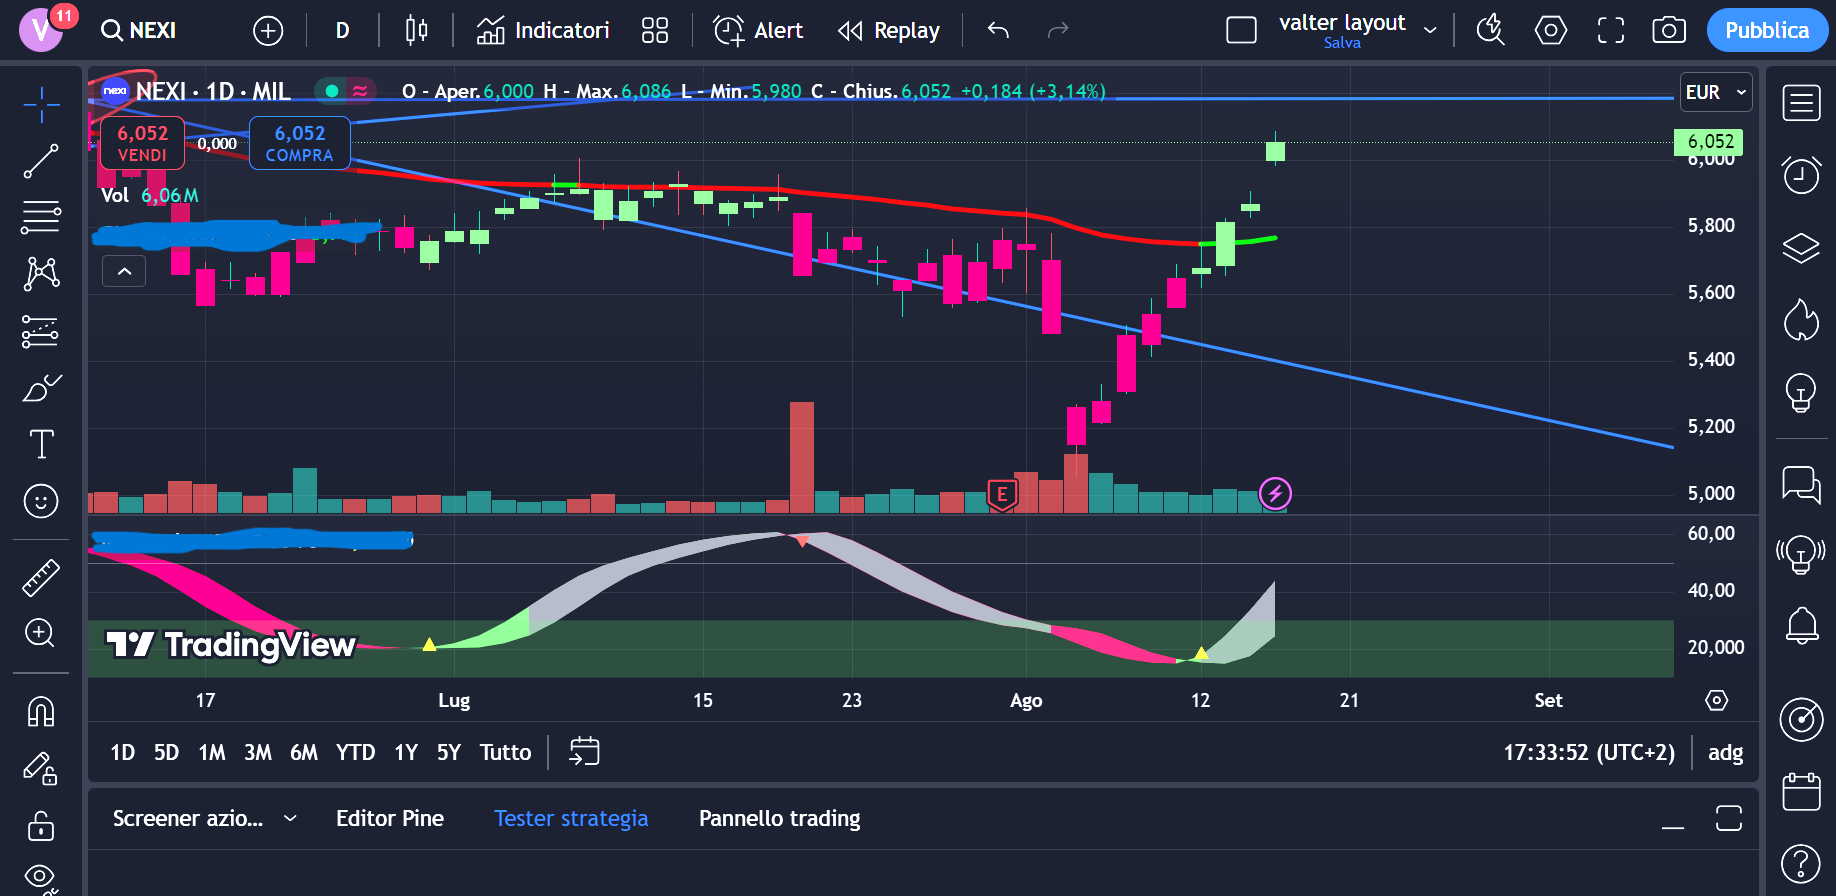This screenshot has height=896, width=1836.
Task: Redo the last chart action
Action: pos(1058,31)
